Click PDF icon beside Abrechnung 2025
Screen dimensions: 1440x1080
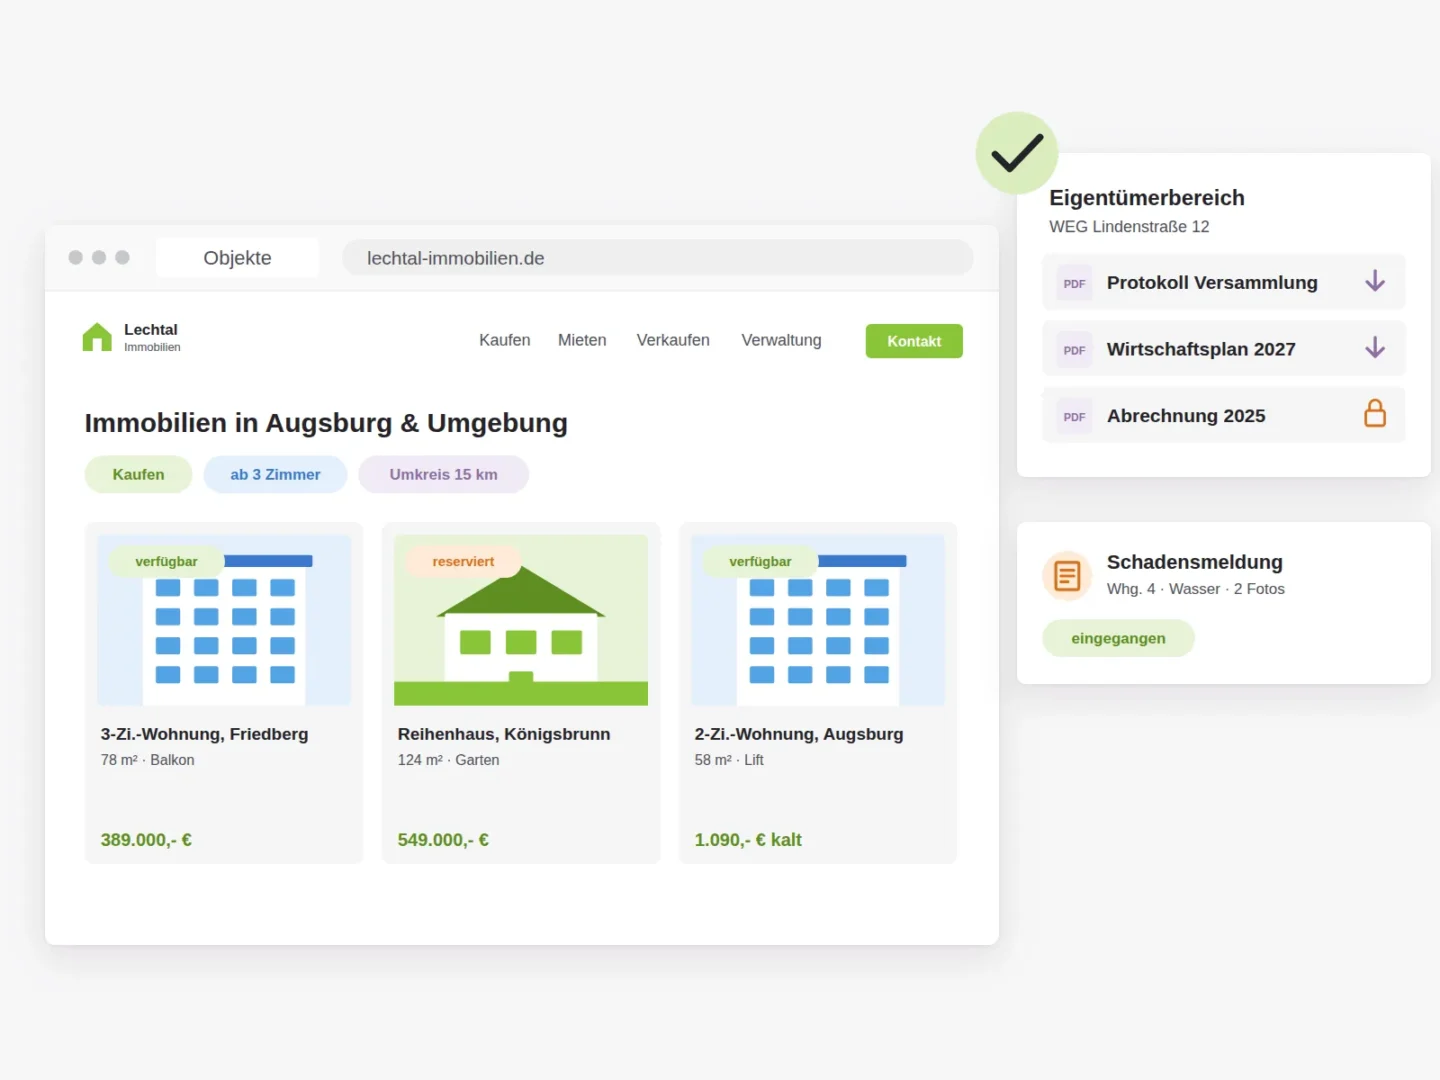point(1075,416)
